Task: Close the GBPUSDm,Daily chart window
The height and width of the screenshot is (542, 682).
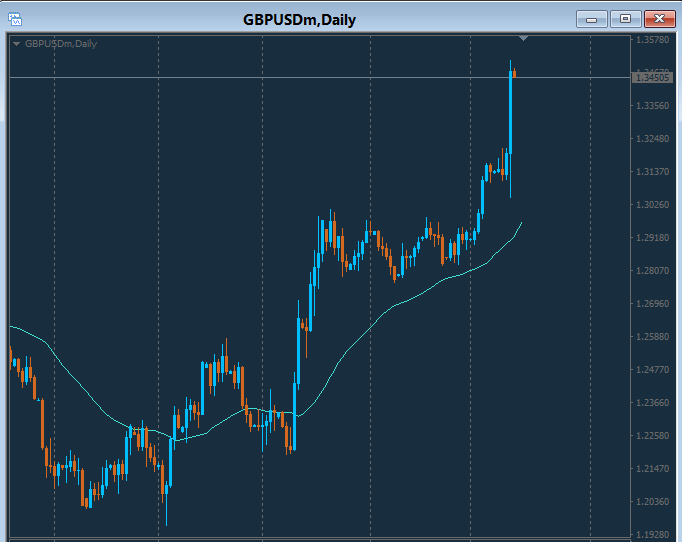Action: (x=660, y=19)
